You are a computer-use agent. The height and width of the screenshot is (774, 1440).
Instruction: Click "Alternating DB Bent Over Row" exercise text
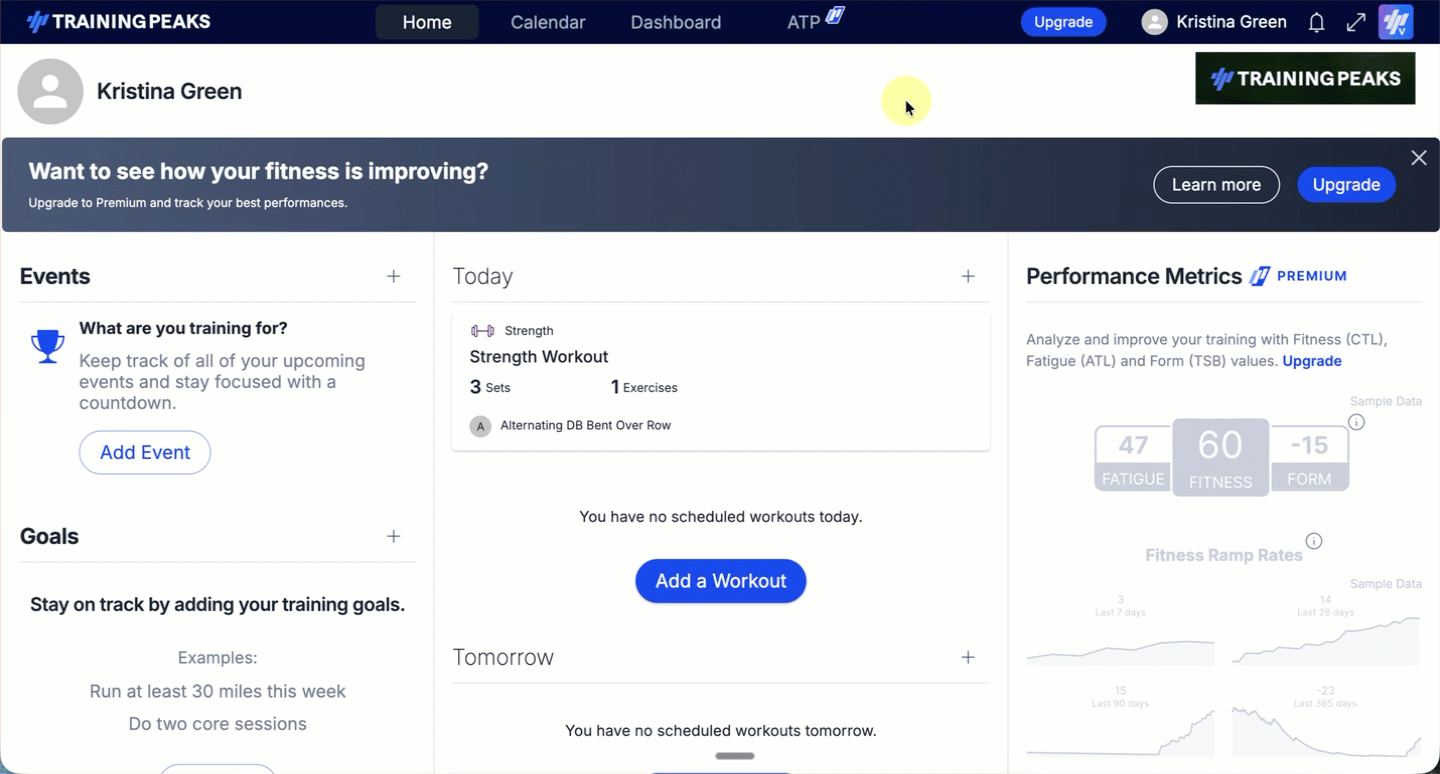586,426
